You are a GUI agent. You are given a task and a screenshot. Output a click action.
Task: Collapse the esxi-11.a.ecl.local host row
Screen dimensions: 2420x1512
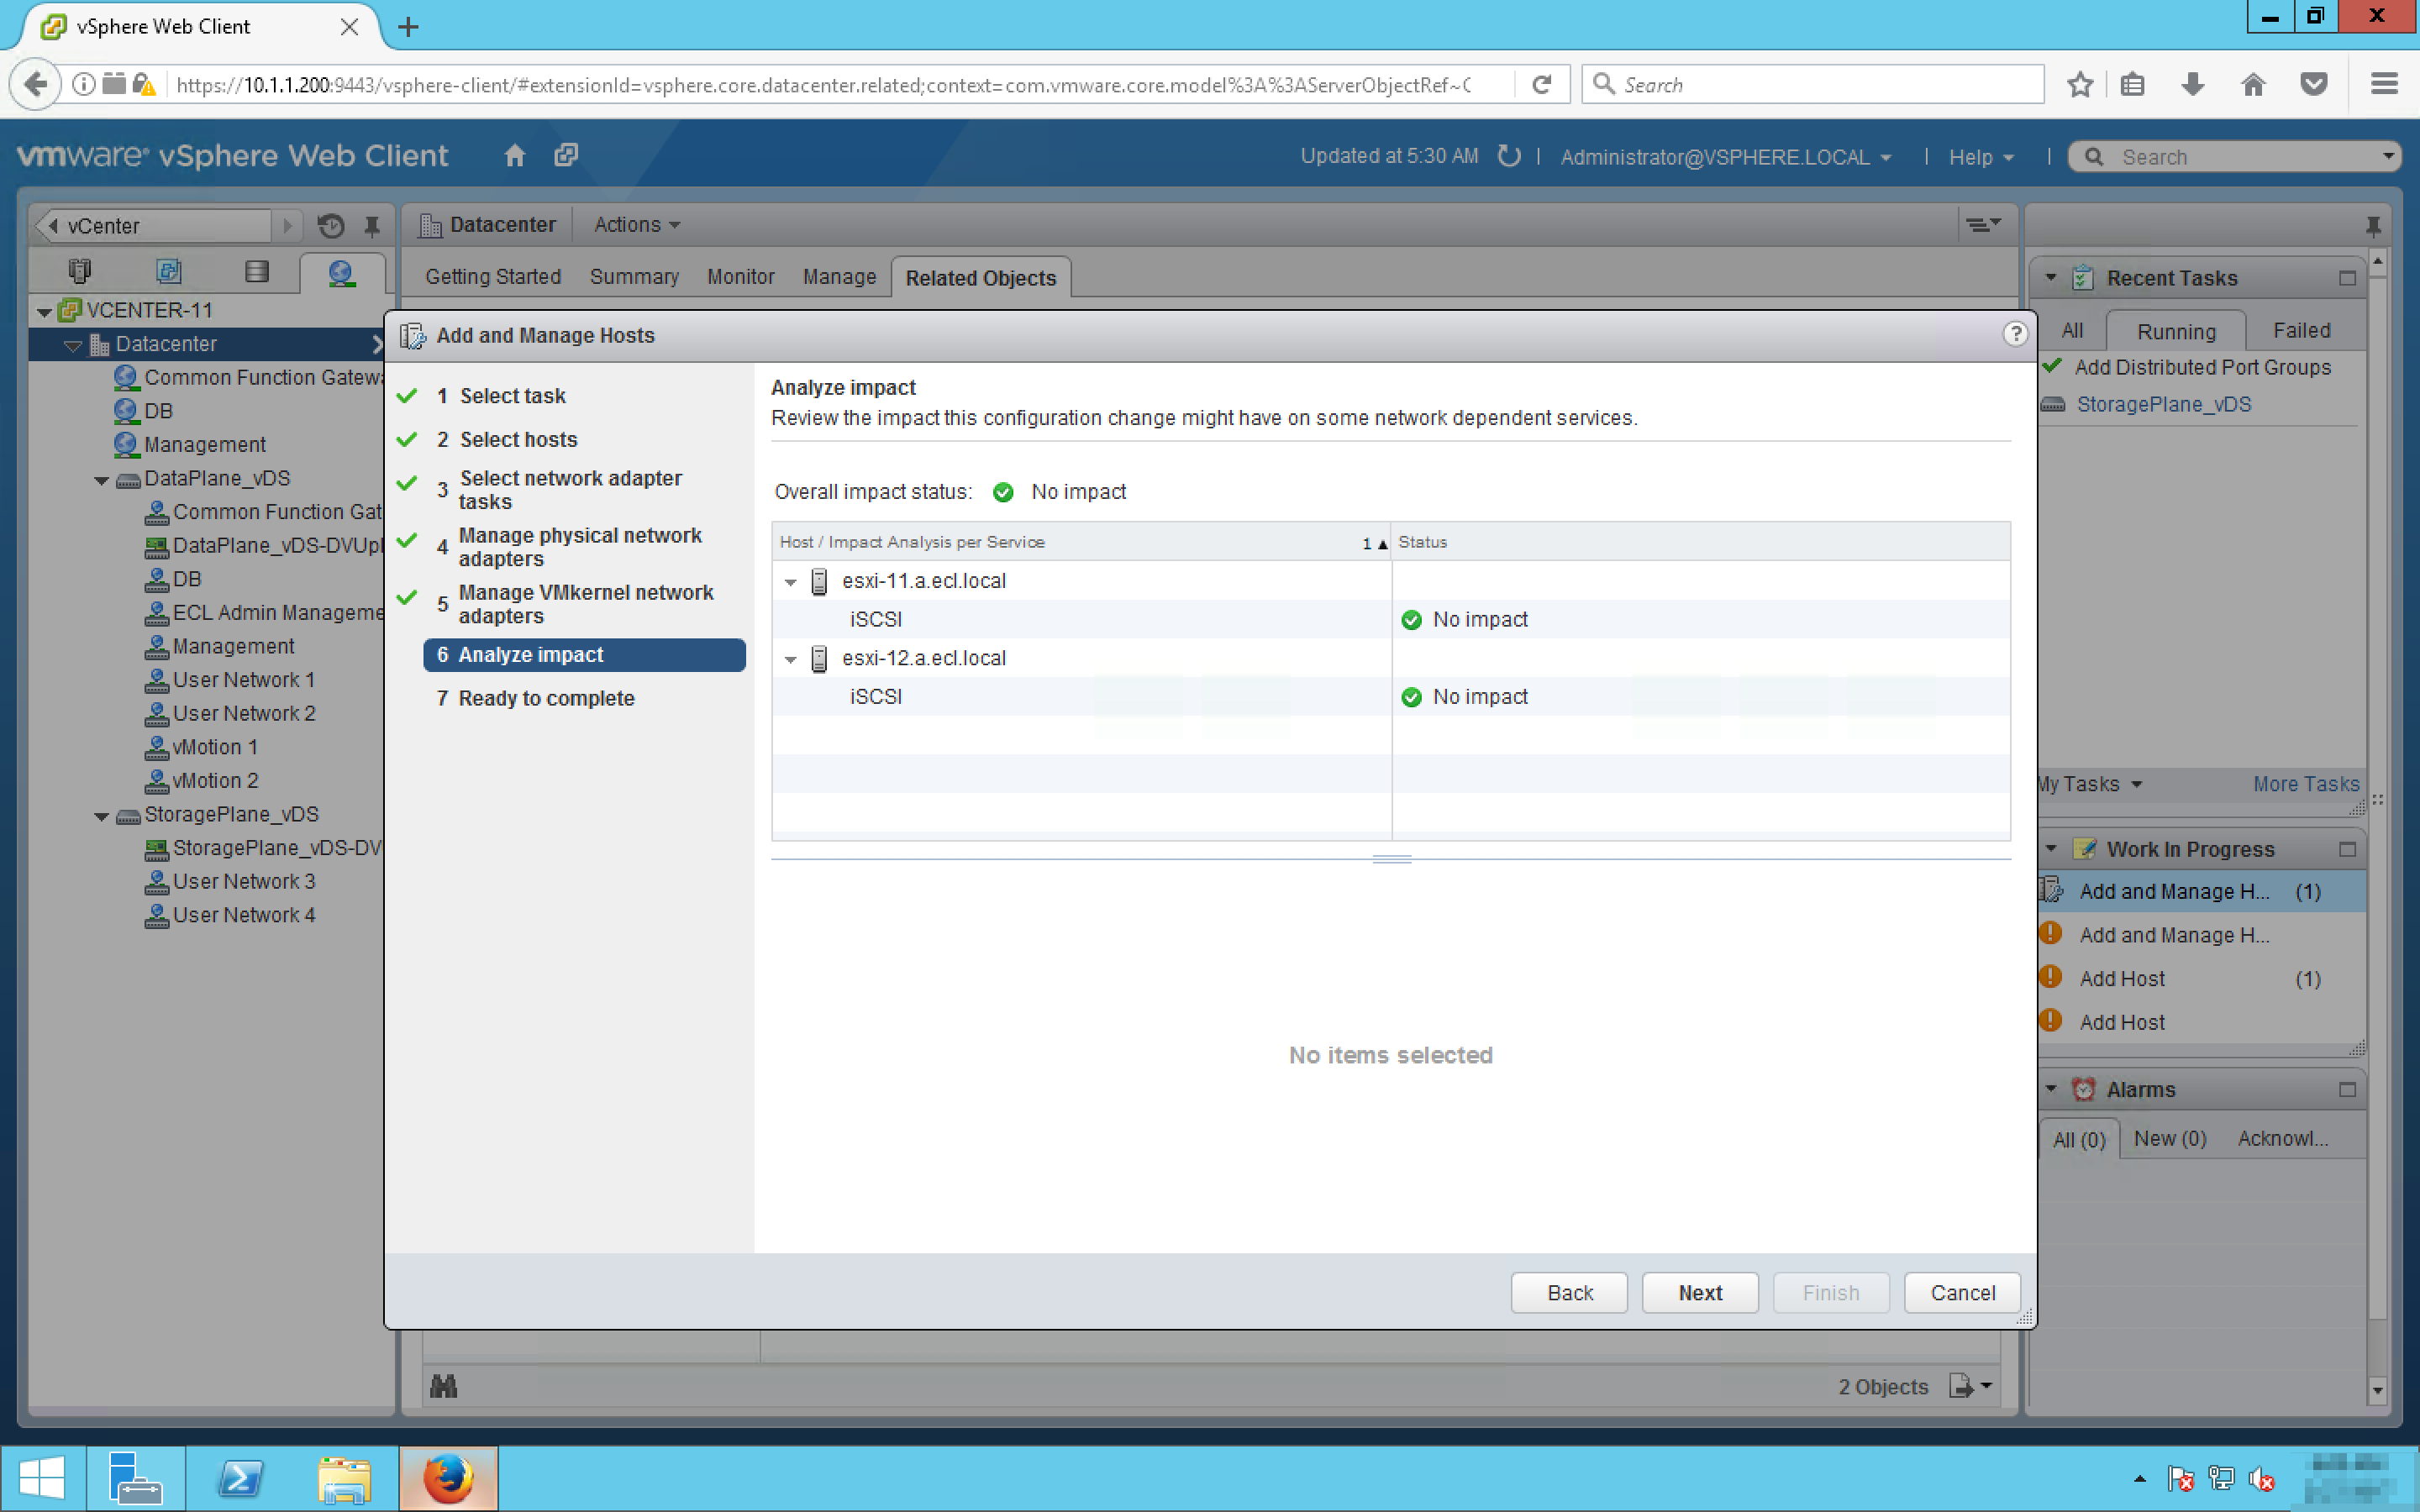[790, 581]
